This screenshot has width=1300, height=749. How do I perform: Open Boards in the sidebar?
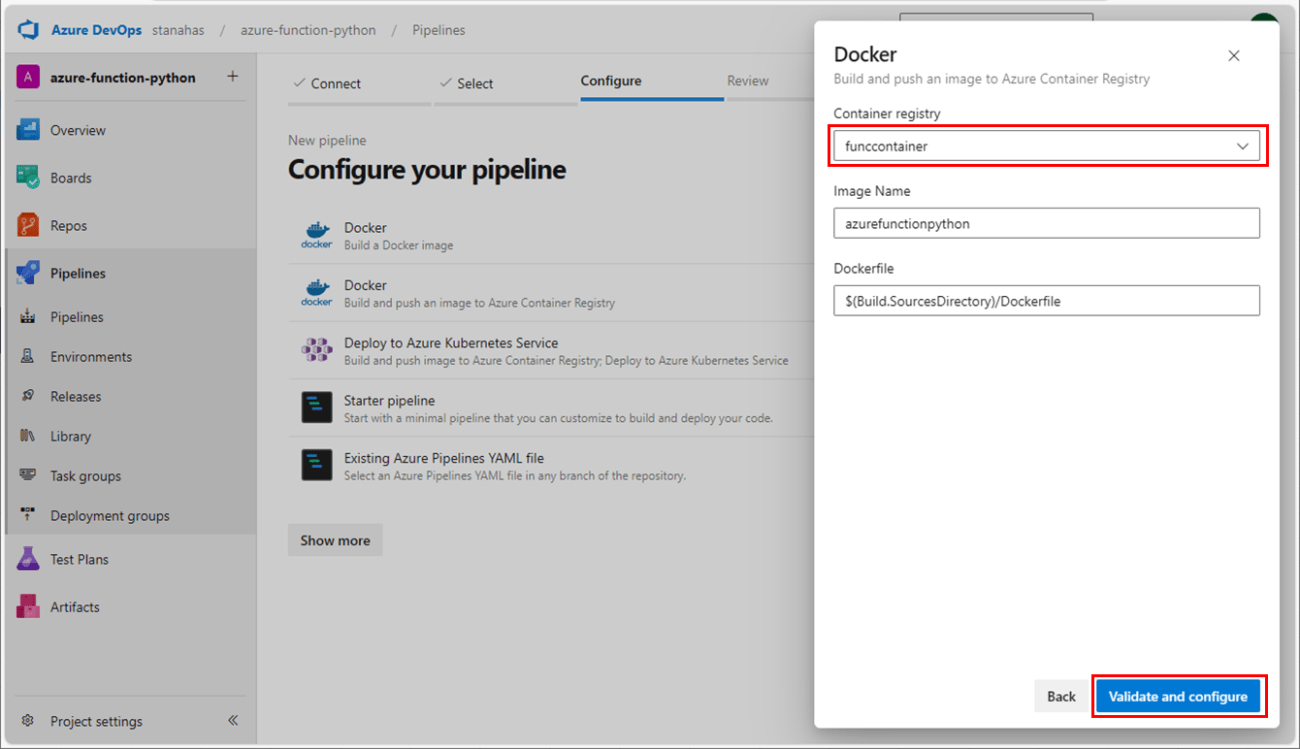pos(71,178)
